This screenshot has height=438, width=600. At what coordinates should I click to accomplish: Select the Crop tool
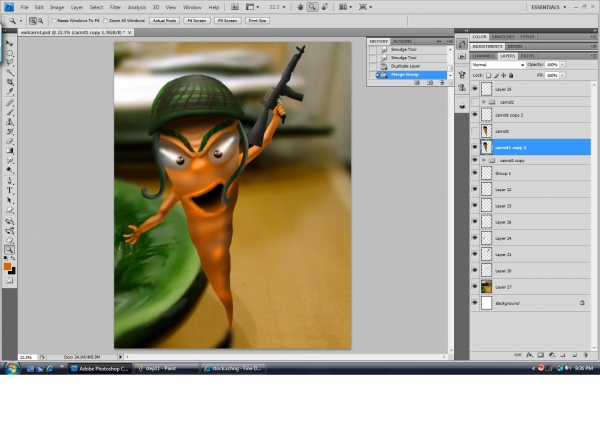(10, 81)
